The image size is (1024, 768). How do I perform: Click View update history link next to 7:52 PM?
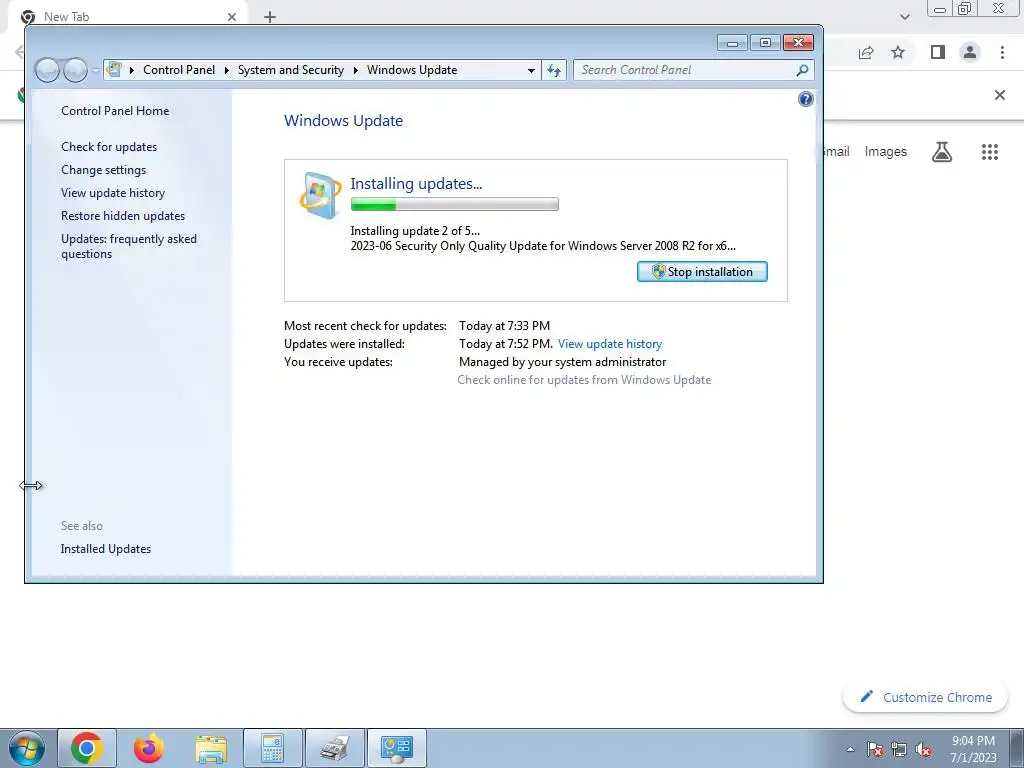(x=610, y=344)
